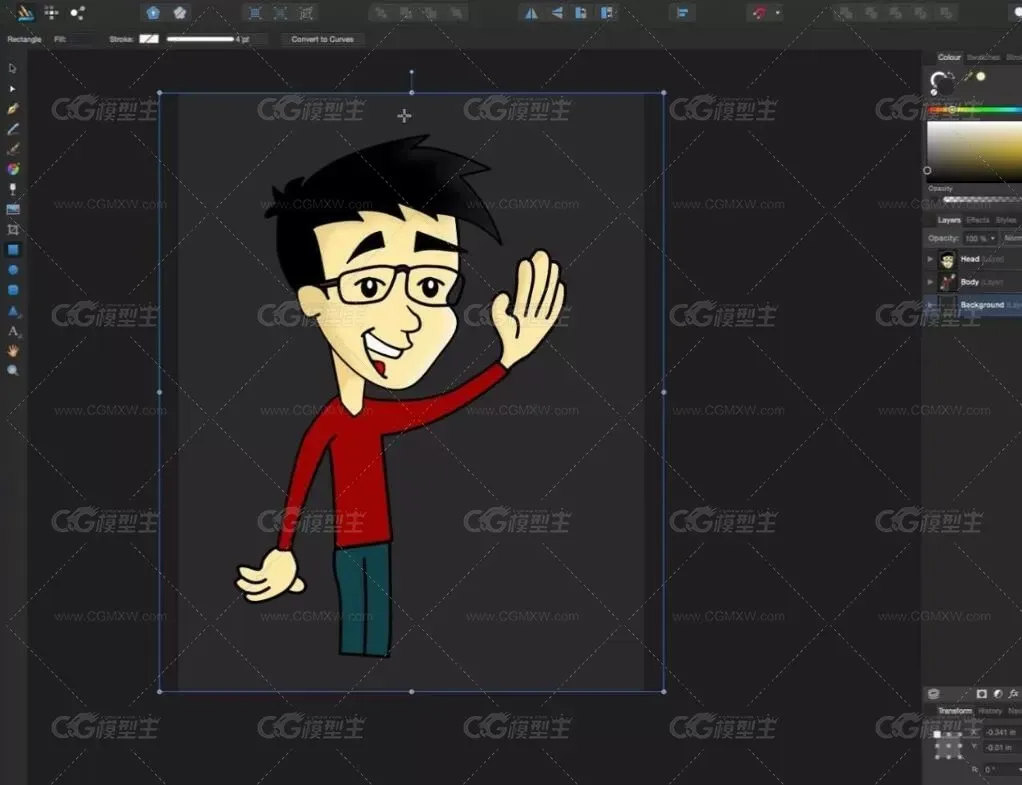Select the Vector Brush tool
Image resolution: width=1022 pixels, height=785 pixels.
tap(12, 149)
